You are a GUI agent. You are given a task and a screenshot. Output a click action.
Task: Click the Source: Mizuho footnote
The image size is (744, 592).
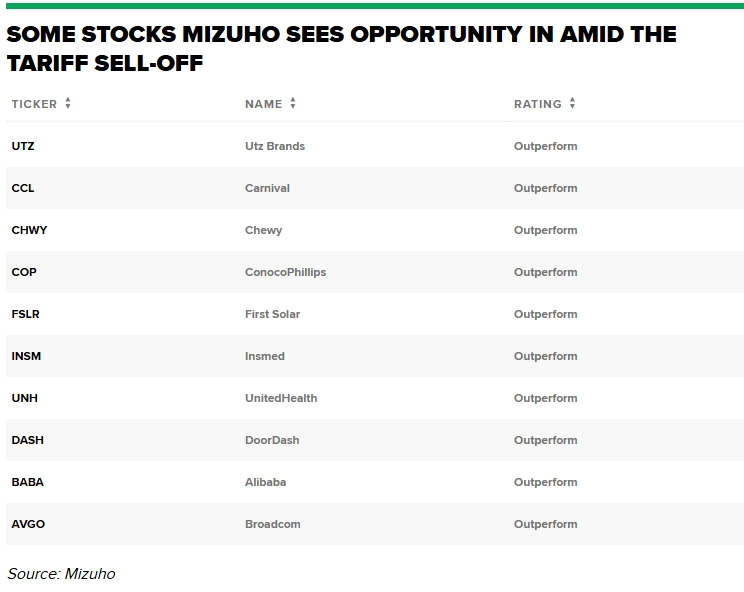click(61, 574)
